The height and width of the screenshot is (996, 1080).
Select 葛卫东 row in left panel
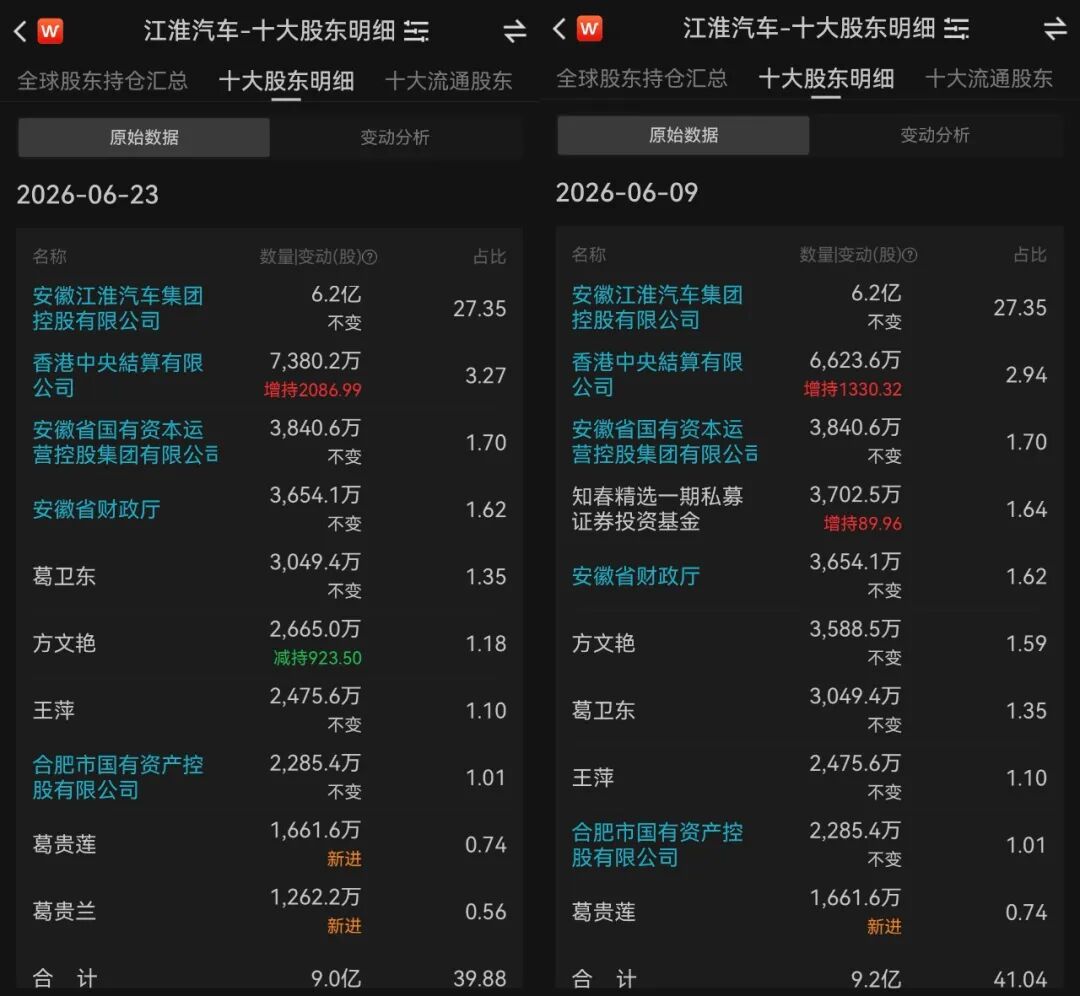pyautogui.click(x=269, y=576)
